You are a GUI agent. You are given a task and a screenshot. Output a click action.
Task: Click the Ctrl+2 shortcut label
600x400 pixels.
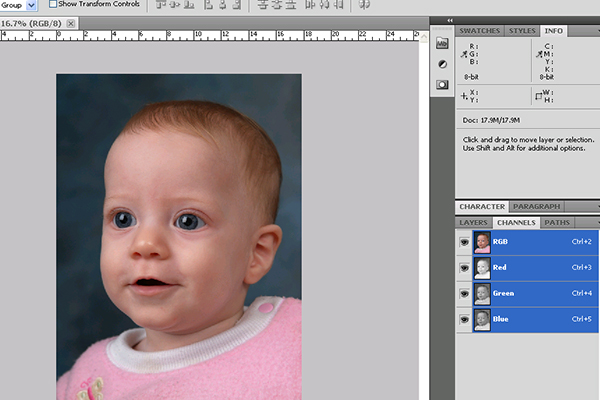point(582,242)
